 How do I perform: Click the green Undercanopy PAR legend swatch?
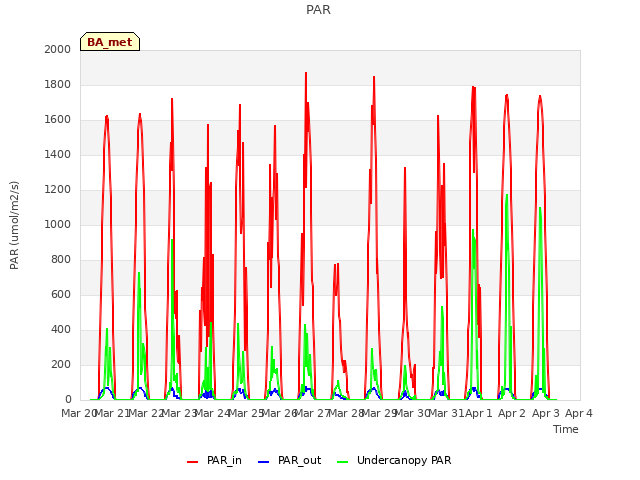[343, 462]
